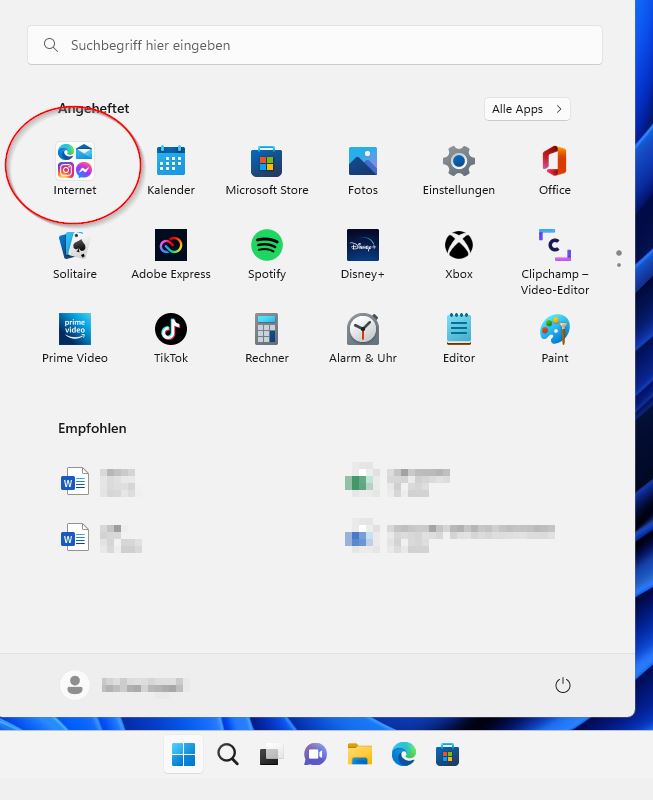The image size is (653, 800).
Task: Open Task View in the taskbar
Action: [x=271, y=755]
